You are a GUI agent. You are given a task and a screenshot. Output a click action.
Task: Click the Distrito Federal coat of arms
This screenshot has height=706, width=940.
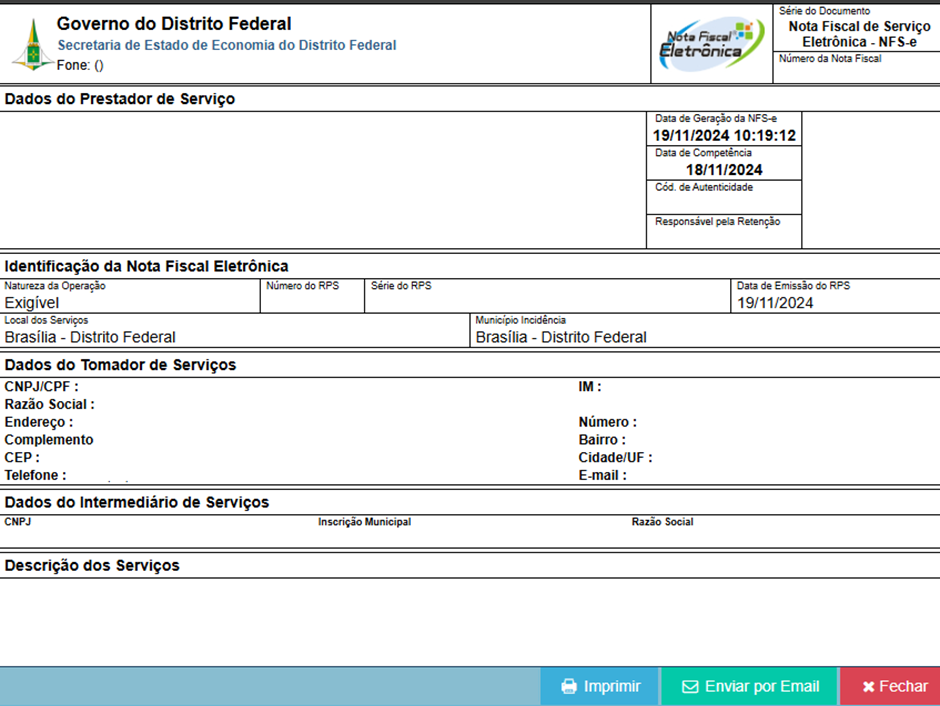click(x=32, y=44)
